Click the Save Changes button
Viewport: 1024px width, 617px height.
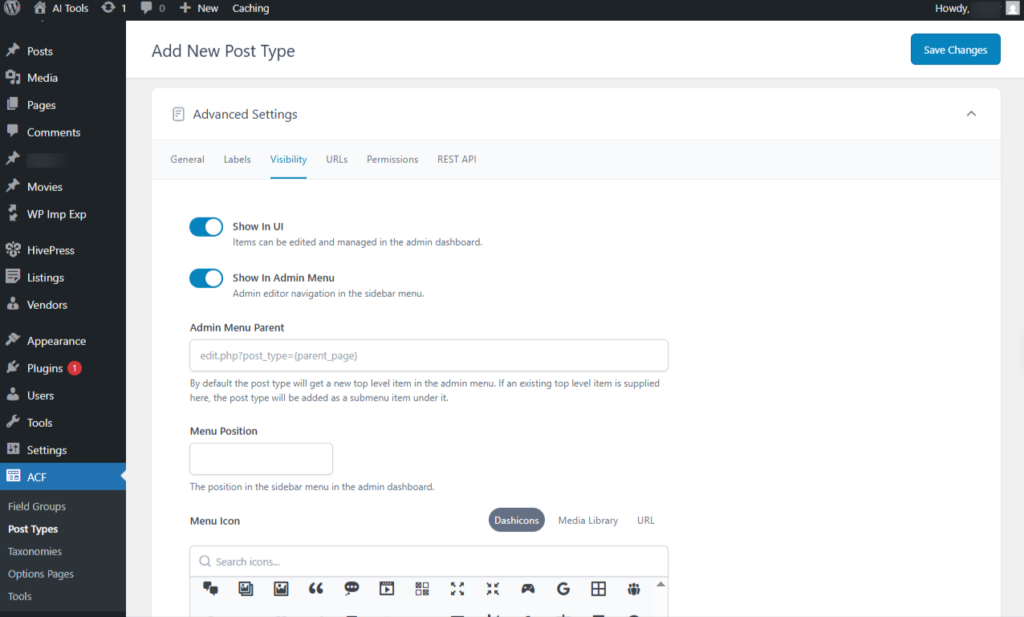point(955,50)
